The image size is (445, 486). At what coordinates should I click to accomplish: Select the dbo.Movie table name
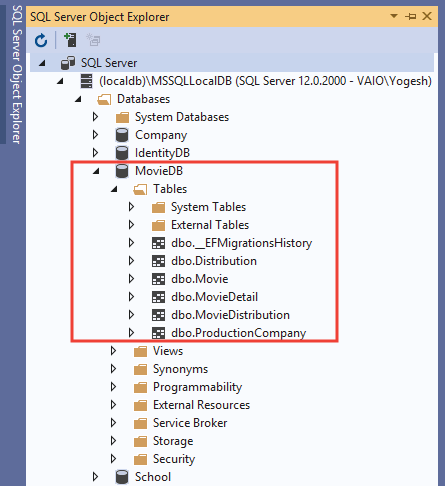200,279
